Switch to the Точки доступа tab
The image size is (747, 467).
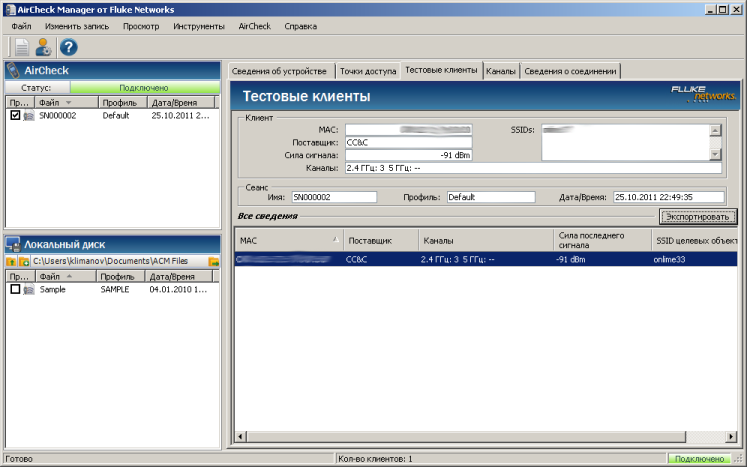(368, 71)
